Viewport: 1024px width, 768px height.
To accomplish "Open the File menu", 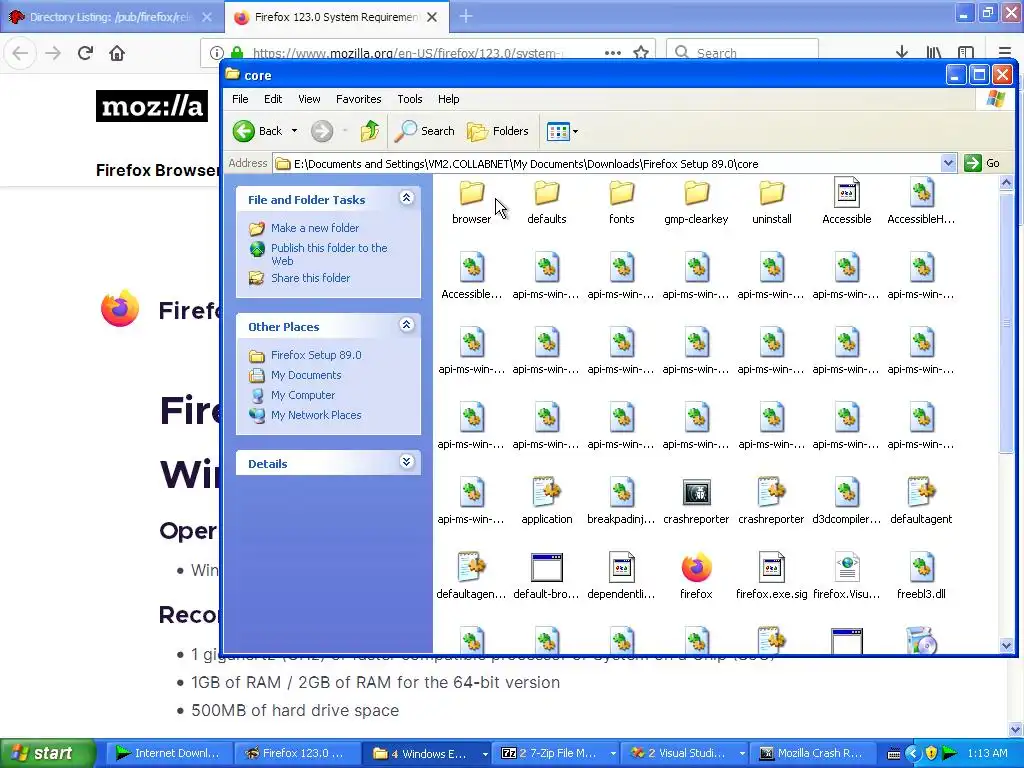I will 240,99.
